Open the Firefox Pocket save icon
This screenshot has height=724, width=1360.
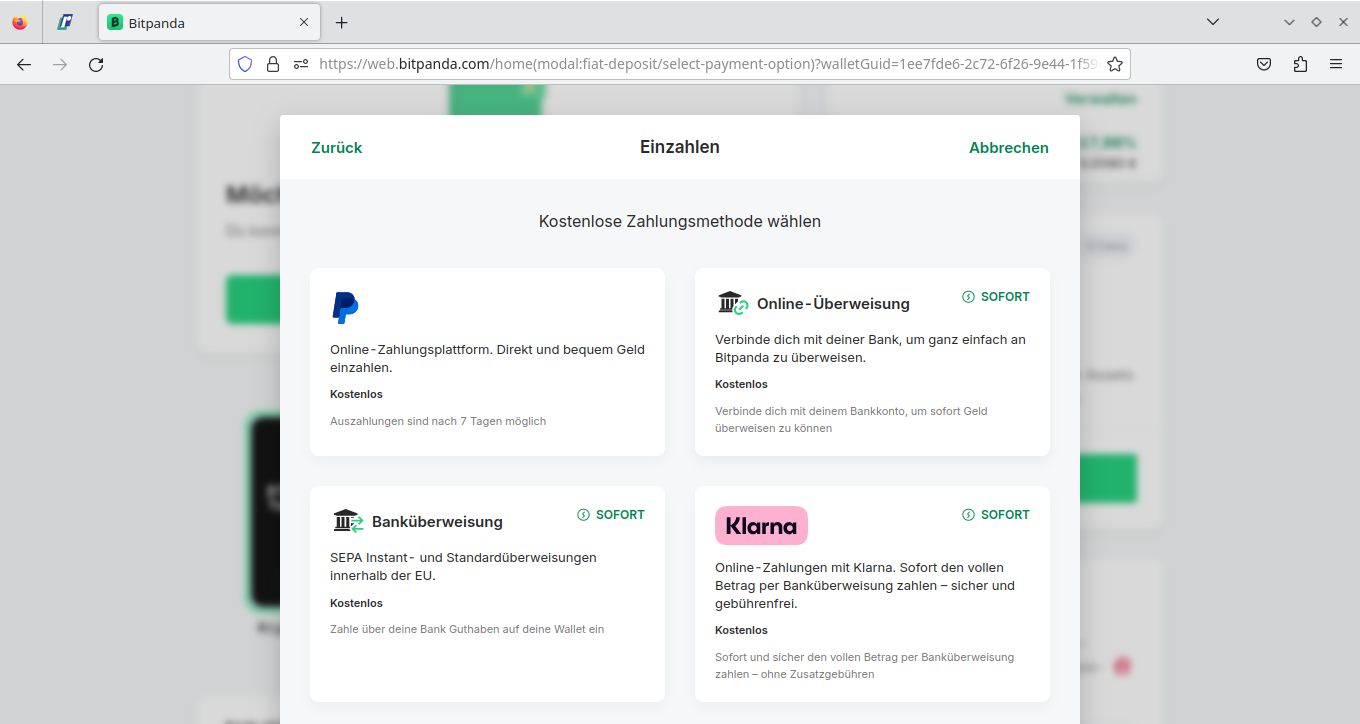pyautogui.click(x=1264, y=64)
